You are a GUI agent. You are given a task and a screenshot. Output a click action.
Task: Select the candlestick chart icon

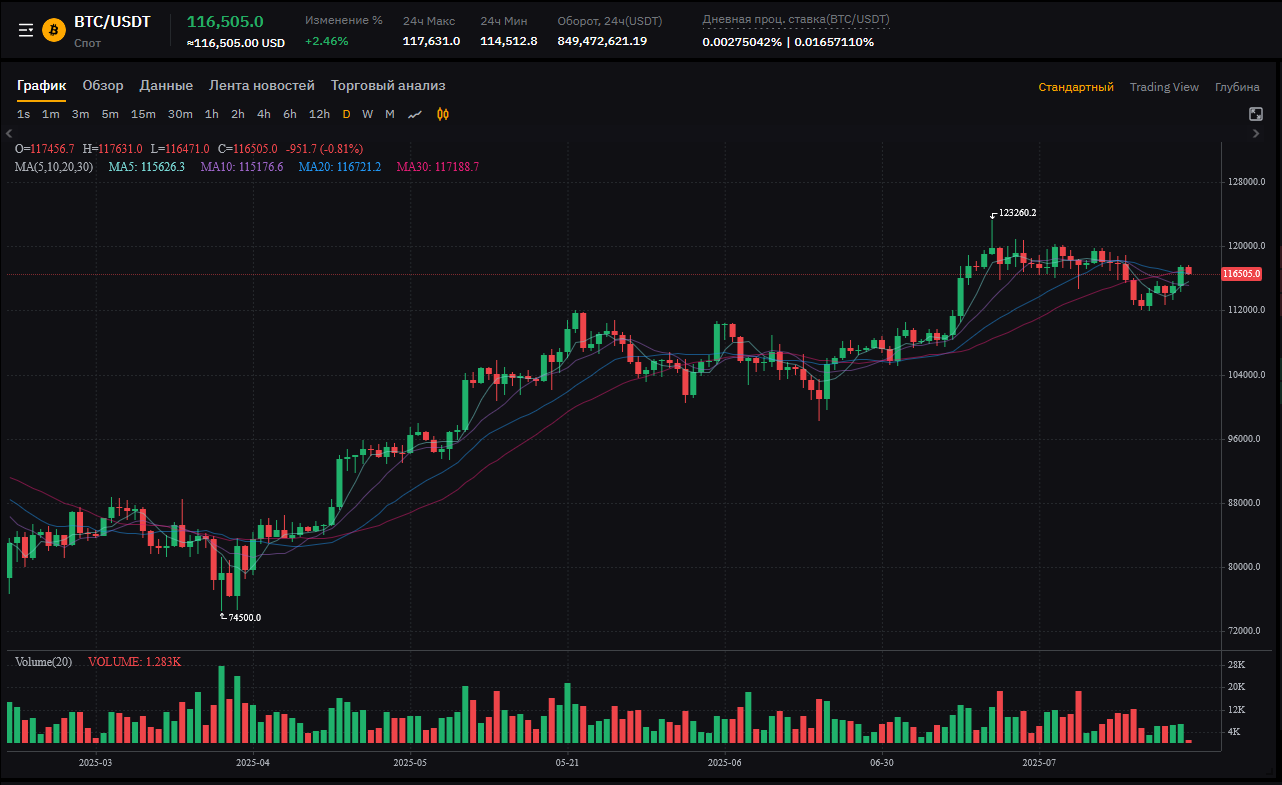click(443, 114)
